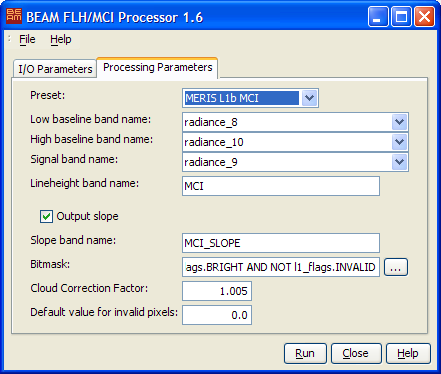Click the 'Low baseline band name:' label
The width and height of the screenshot is (441, 374).
click(x=91, y=119)
